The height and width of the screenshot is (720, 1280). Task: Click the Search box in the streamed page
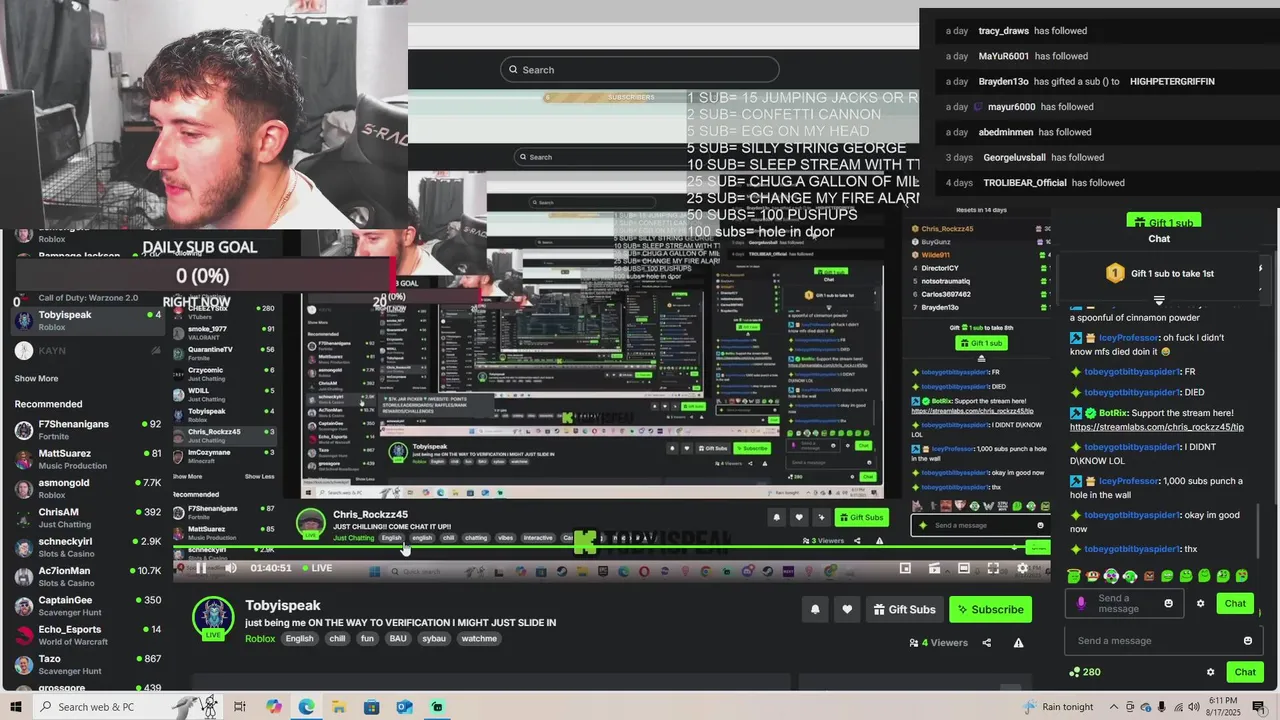(x=640, y=70)
